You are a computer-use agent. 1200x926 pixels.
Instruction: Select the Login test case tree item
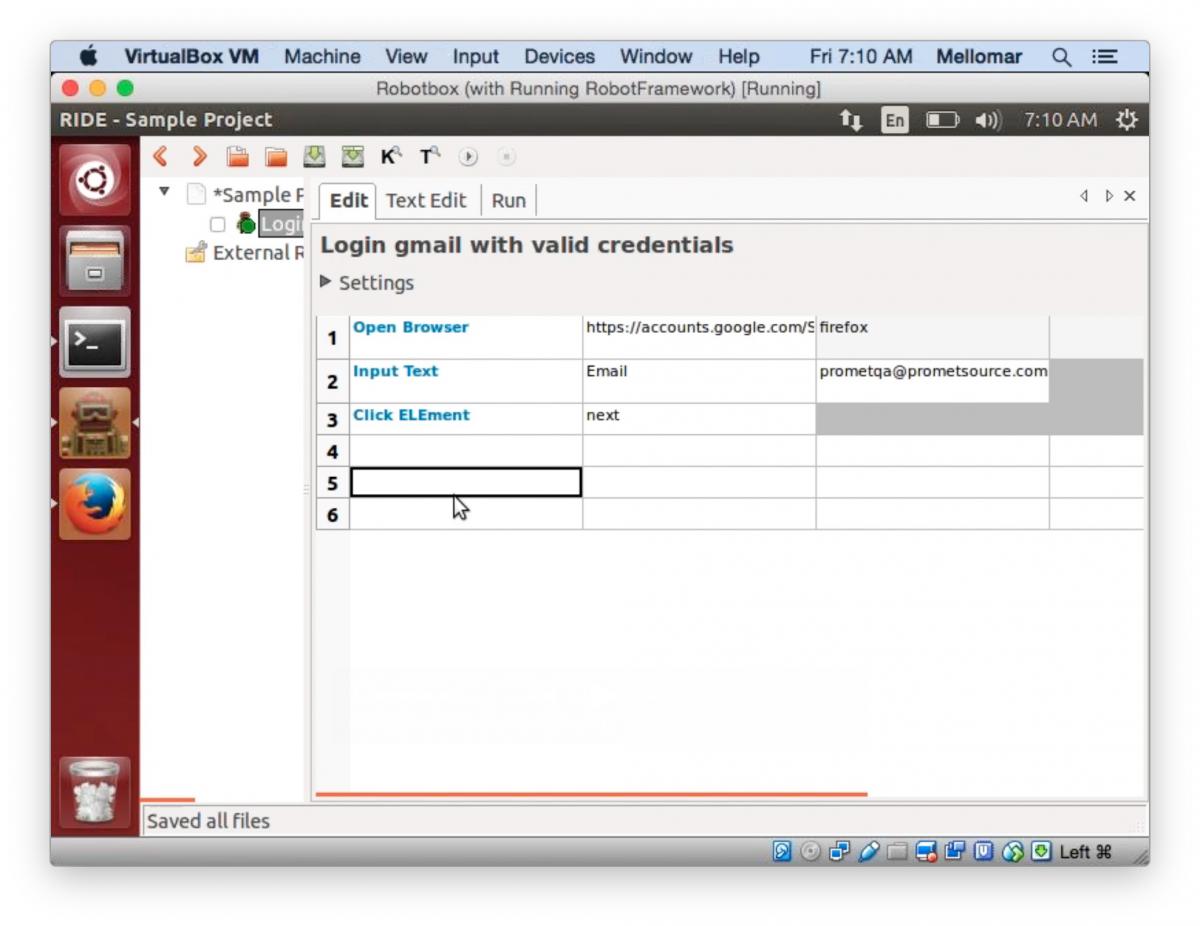tap(281, 224)
